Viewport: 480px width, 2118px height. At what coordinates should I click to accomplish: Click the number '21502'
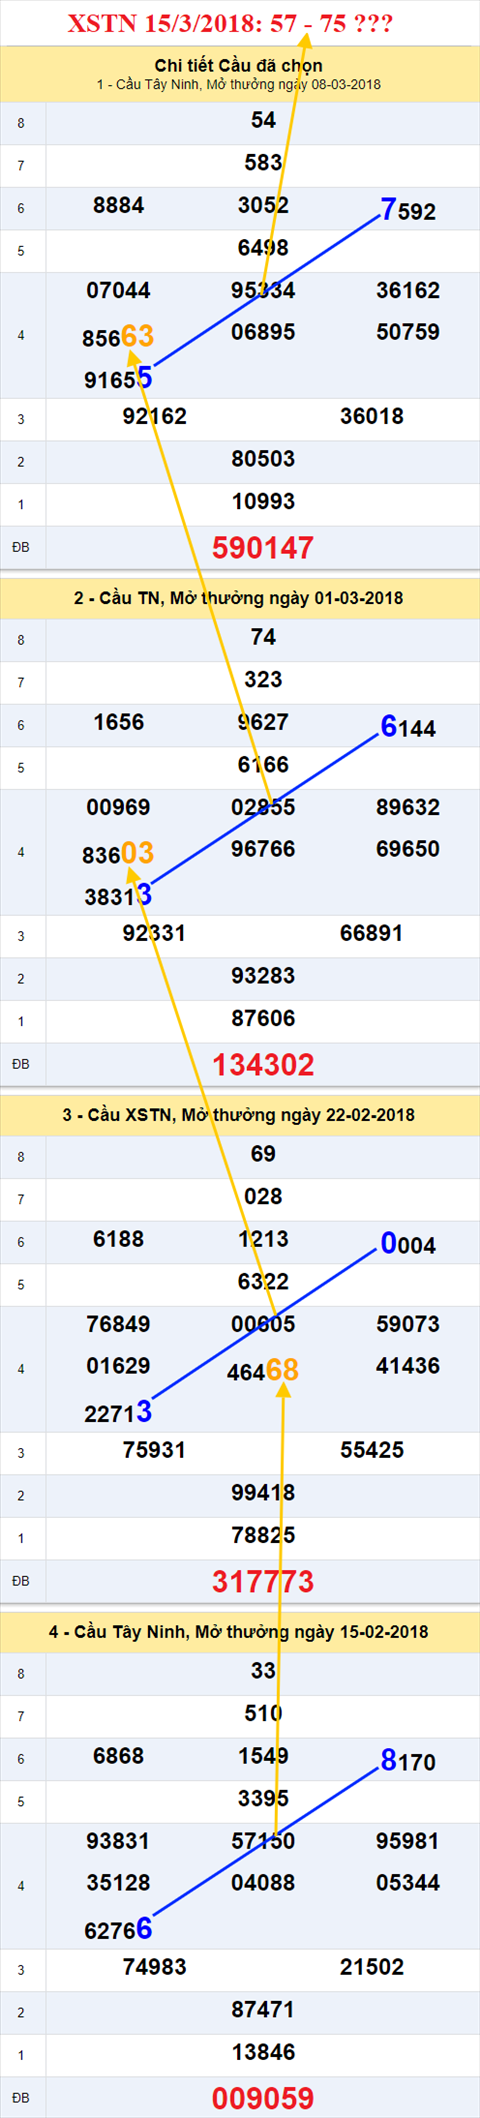(x=372, y=1967)
